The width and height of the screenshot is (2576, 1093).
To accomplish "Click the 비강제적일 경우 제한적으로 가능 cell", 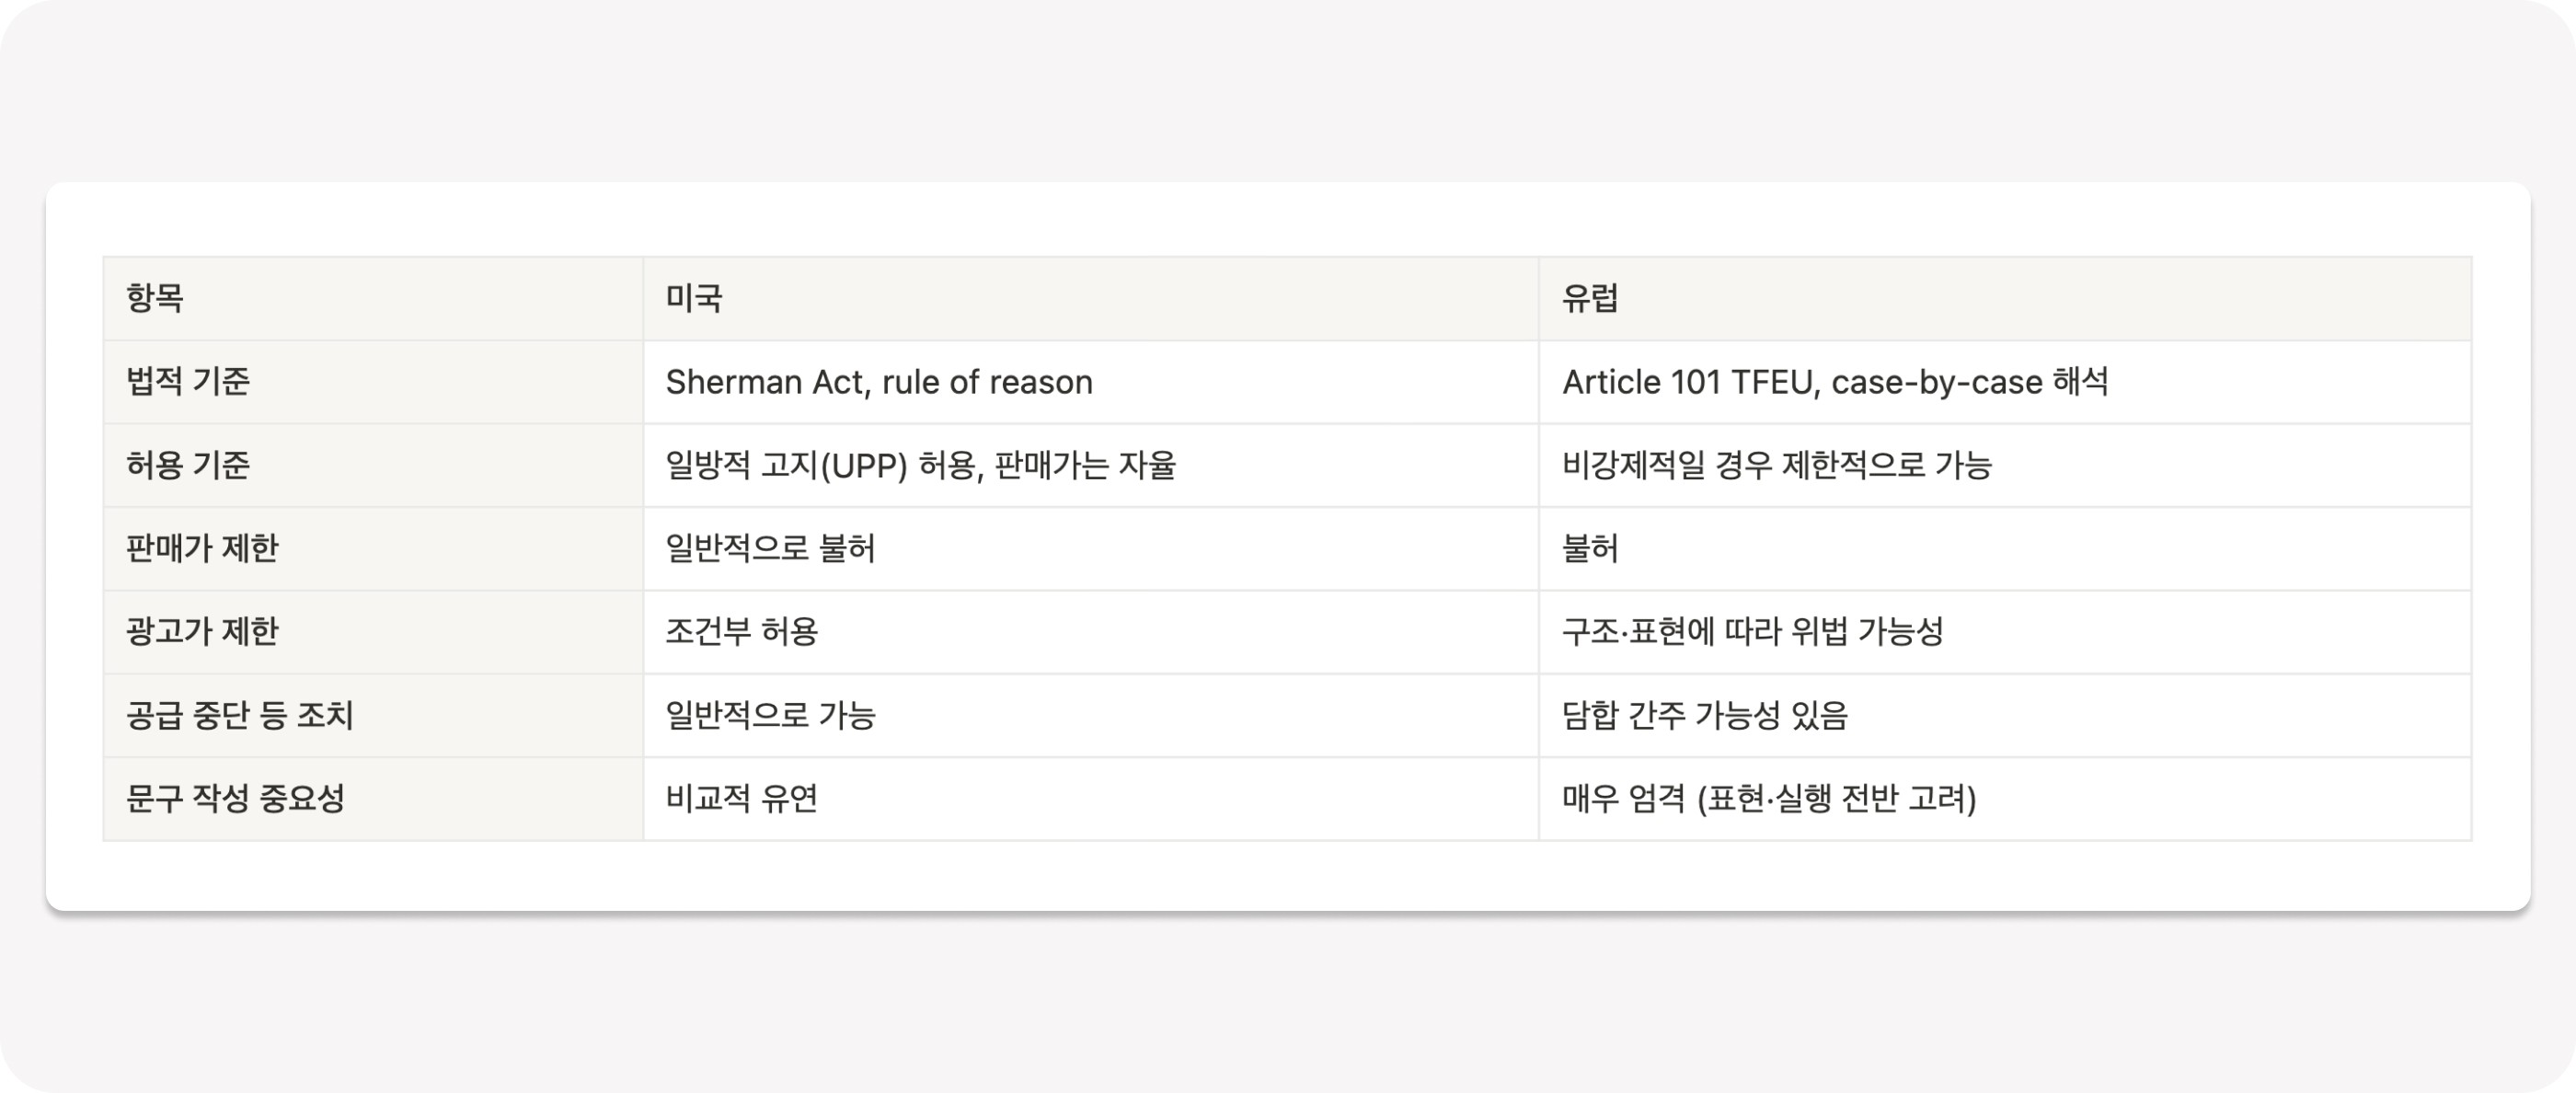I will (2005, 465).
